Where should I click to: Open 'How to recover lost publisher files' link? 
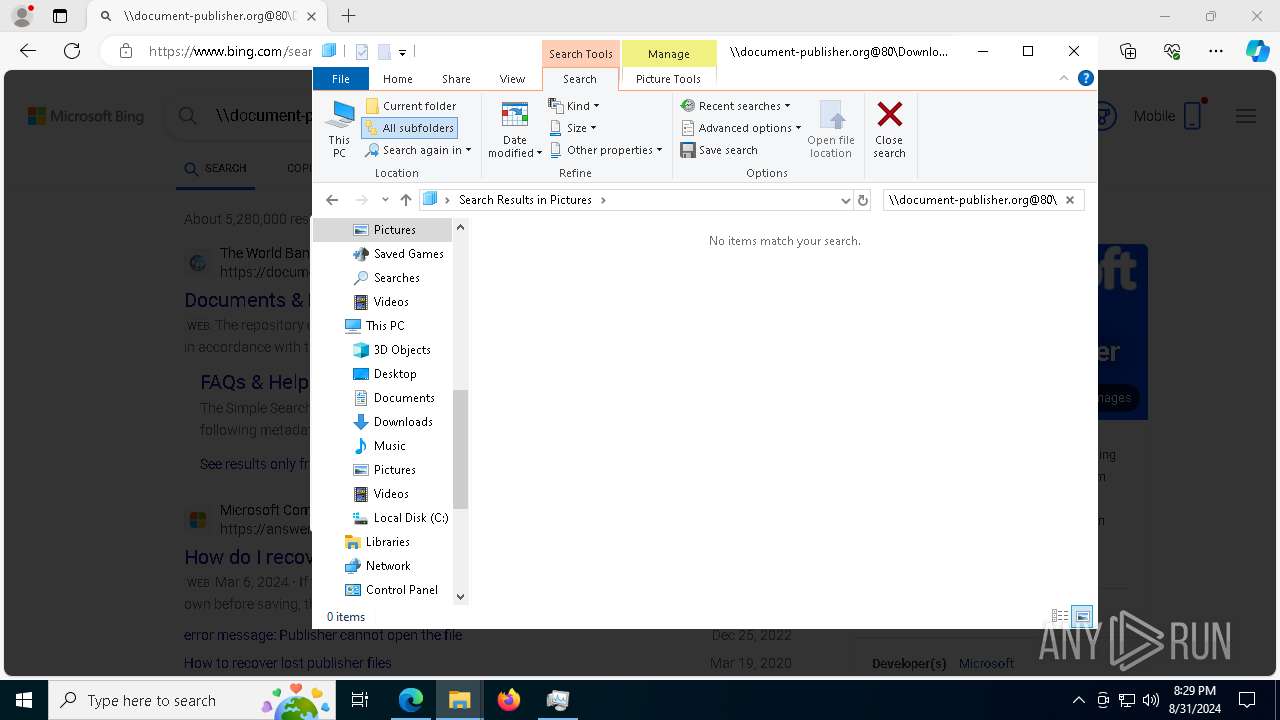coord(288,663)
